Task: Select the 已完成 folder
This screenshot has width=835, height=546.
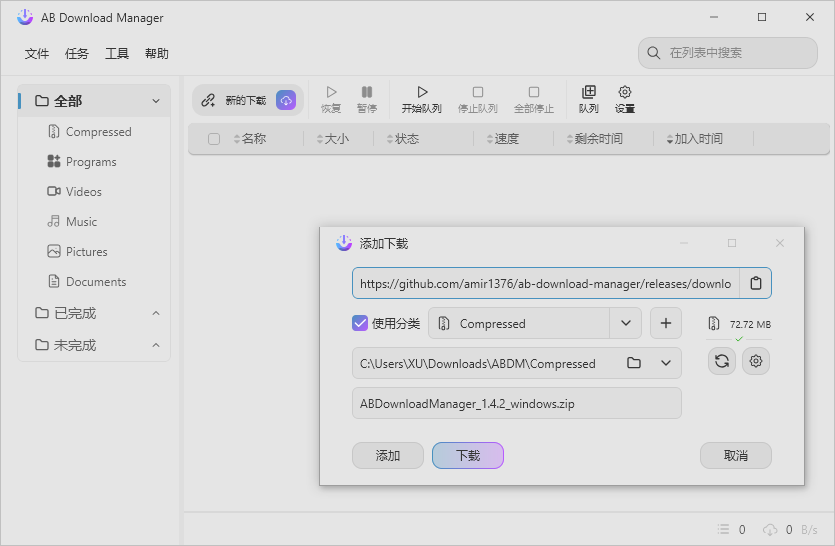Action: pos(95,313)
